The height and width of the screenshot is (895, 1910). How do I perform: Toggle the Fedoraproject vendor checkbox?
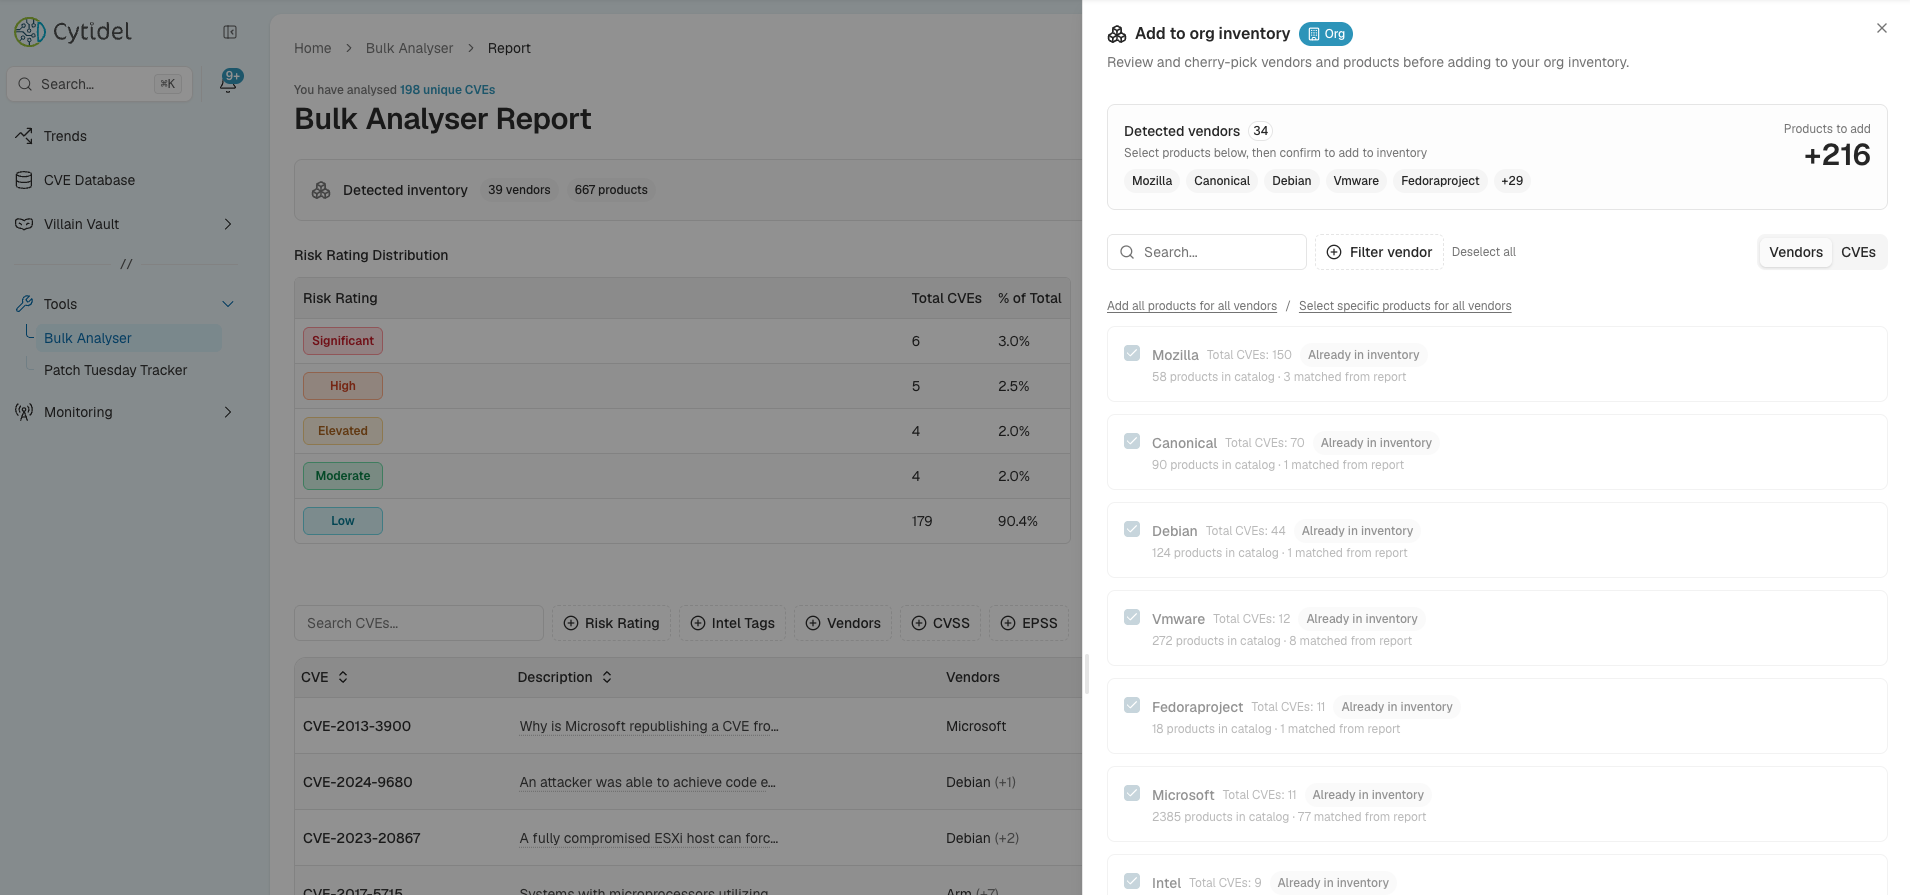1132,705
